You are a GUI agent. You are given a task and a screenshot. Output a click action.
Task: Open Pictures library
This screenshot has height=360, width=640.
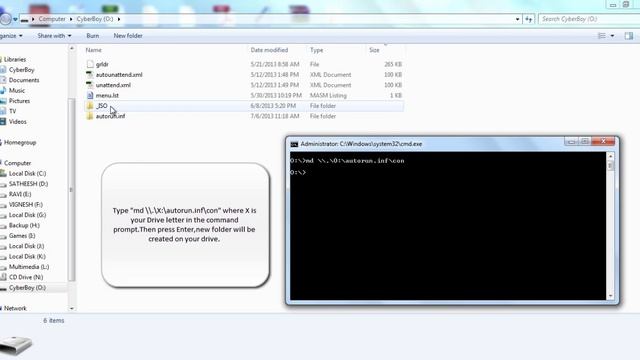(19, 101)
